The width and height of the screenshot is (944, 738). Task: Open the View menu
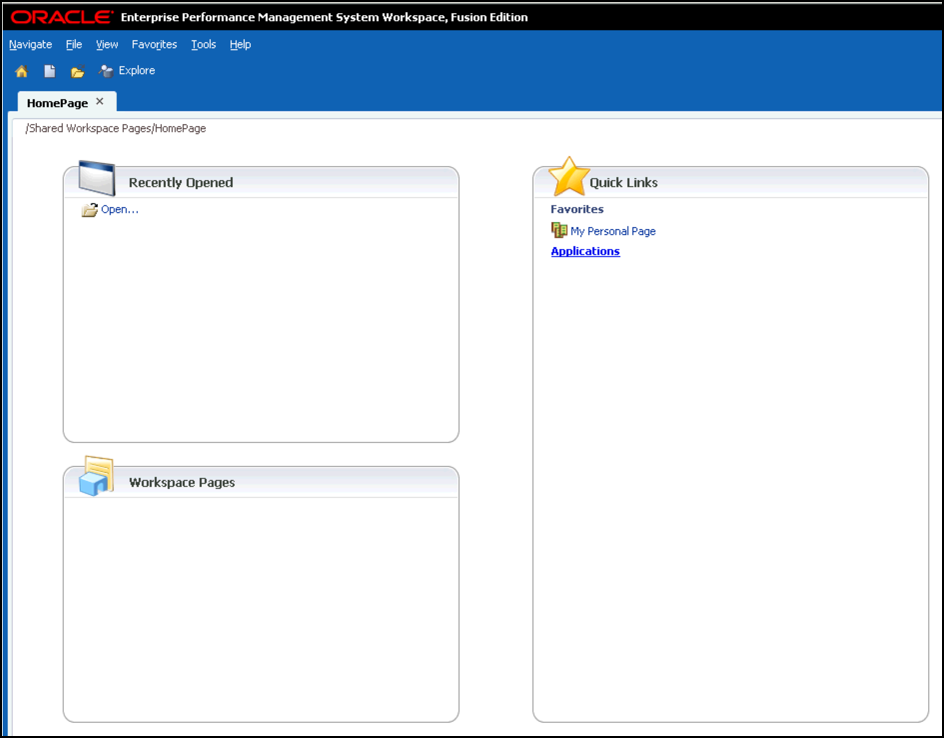107,45
